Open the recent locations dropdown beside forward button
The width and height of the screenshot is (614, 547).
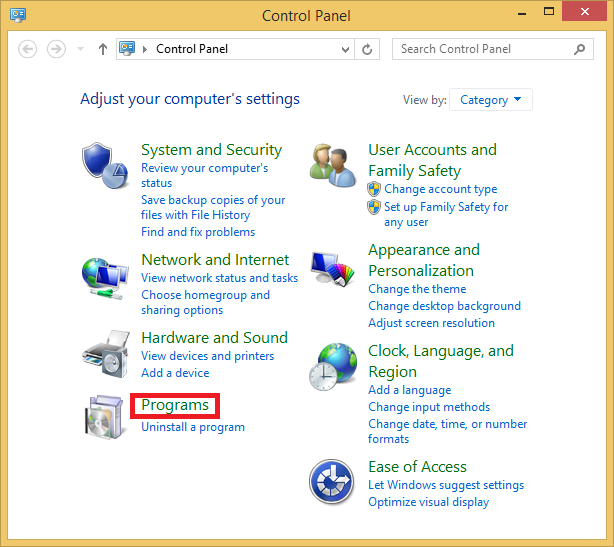80,49
